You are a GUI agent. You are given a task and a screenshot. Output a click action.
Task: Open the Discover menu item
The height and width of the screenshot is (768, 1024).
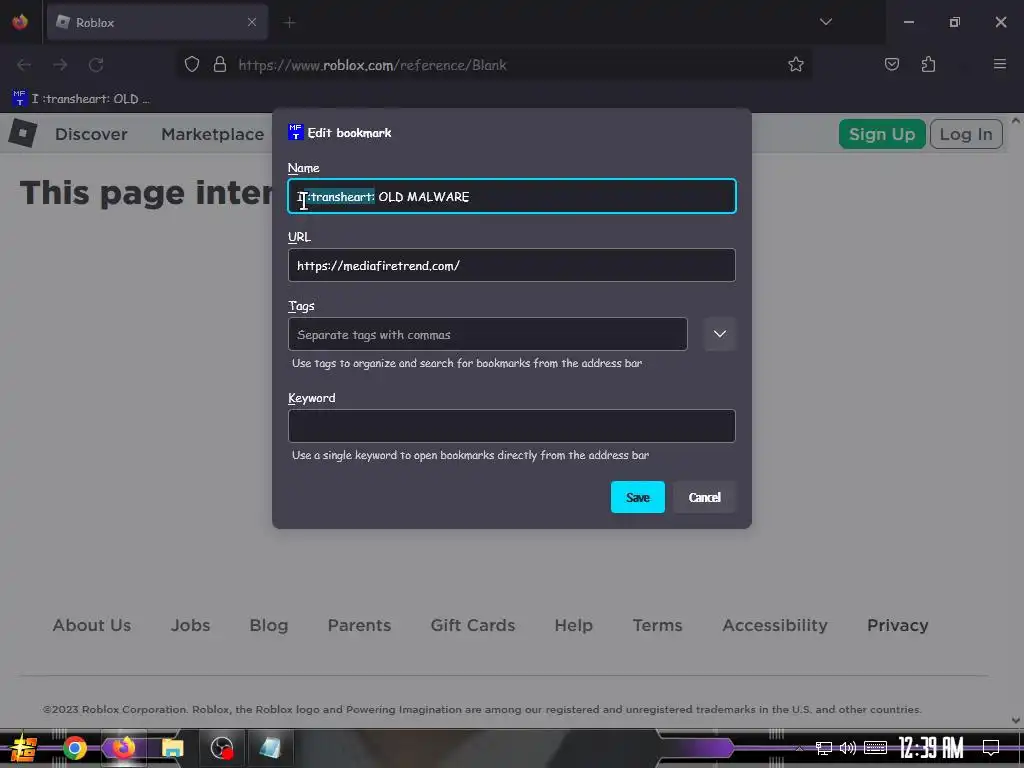click(x=91, y=134)
